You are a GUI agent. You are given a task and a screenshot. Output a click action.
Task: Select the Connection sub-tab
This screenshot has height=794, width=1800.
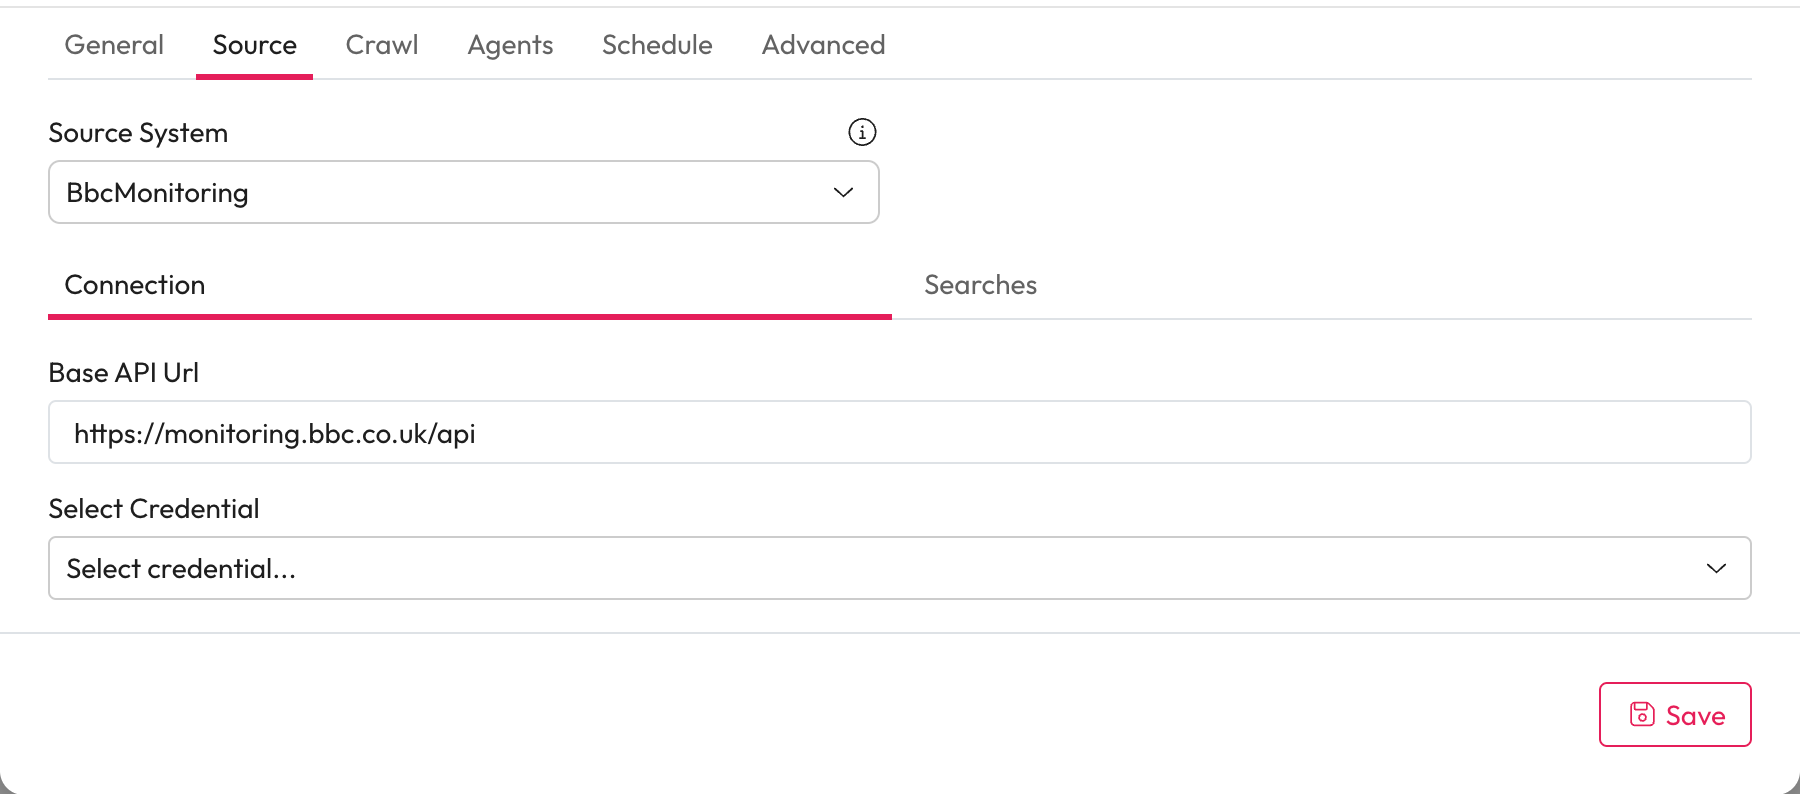point(135,285)
